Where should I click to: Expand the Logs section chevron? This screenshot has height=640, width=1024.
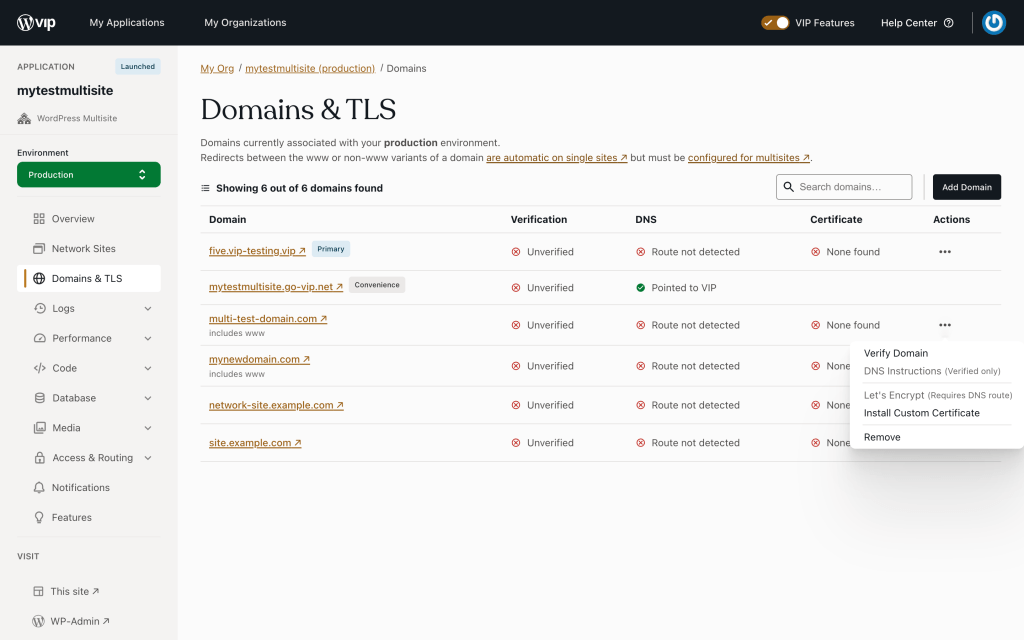click(148, 309)
